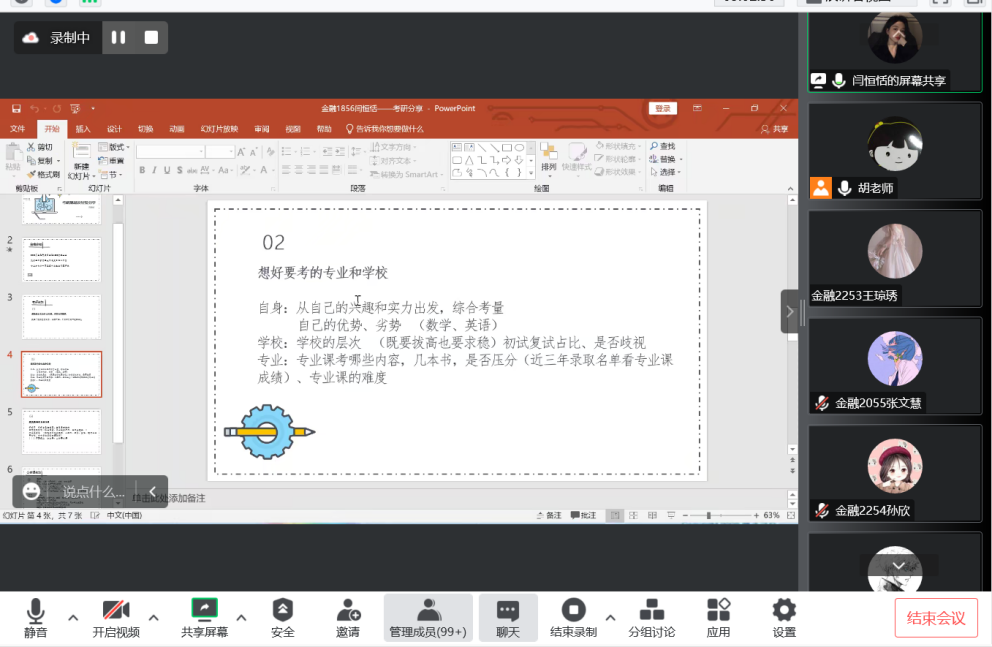Pause the cloud recording

tap(119, 38)
